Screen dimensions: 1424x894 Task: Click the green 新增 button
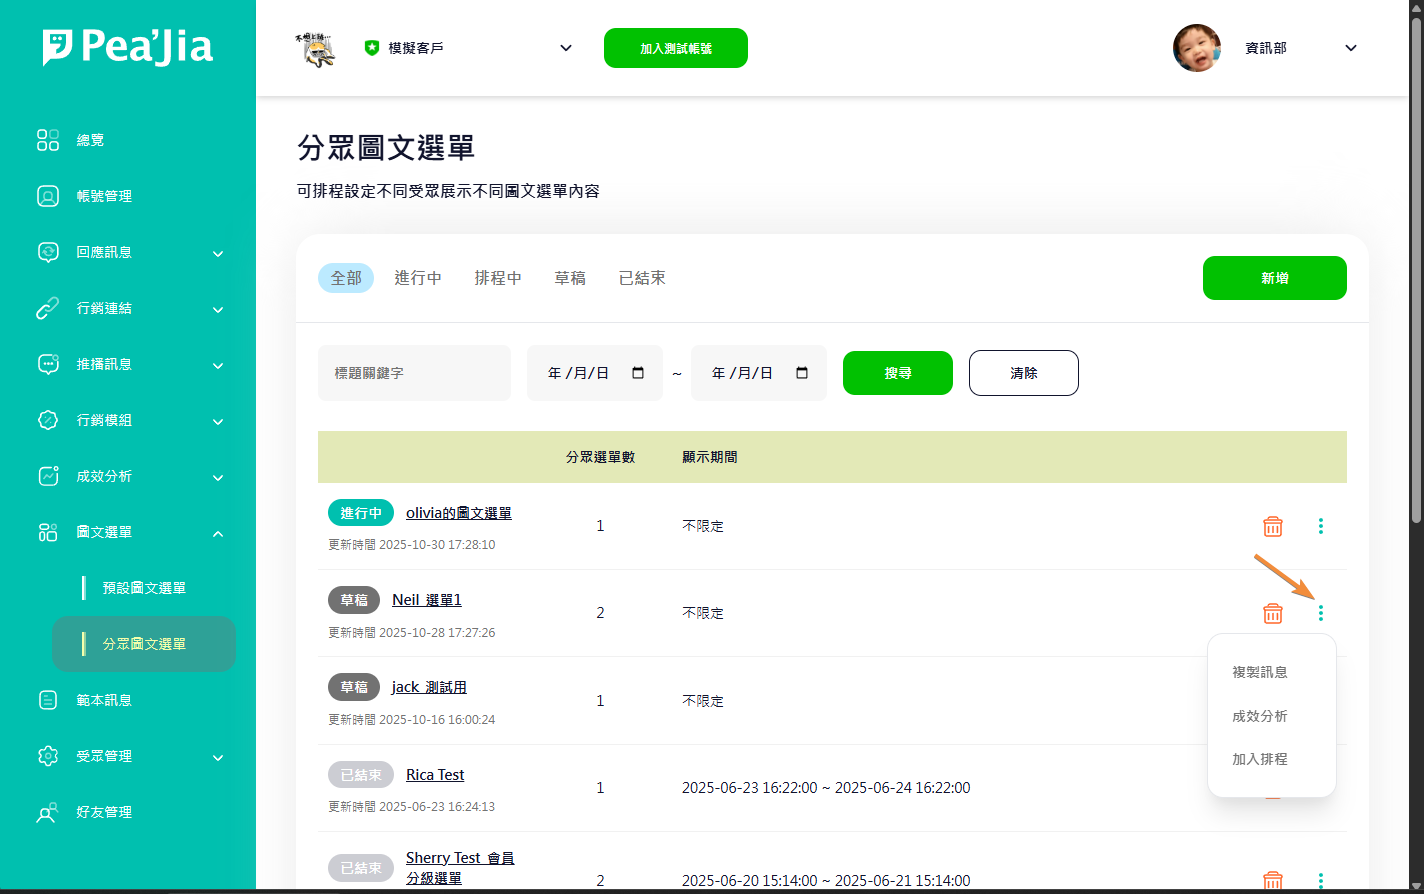[1274, 278]
